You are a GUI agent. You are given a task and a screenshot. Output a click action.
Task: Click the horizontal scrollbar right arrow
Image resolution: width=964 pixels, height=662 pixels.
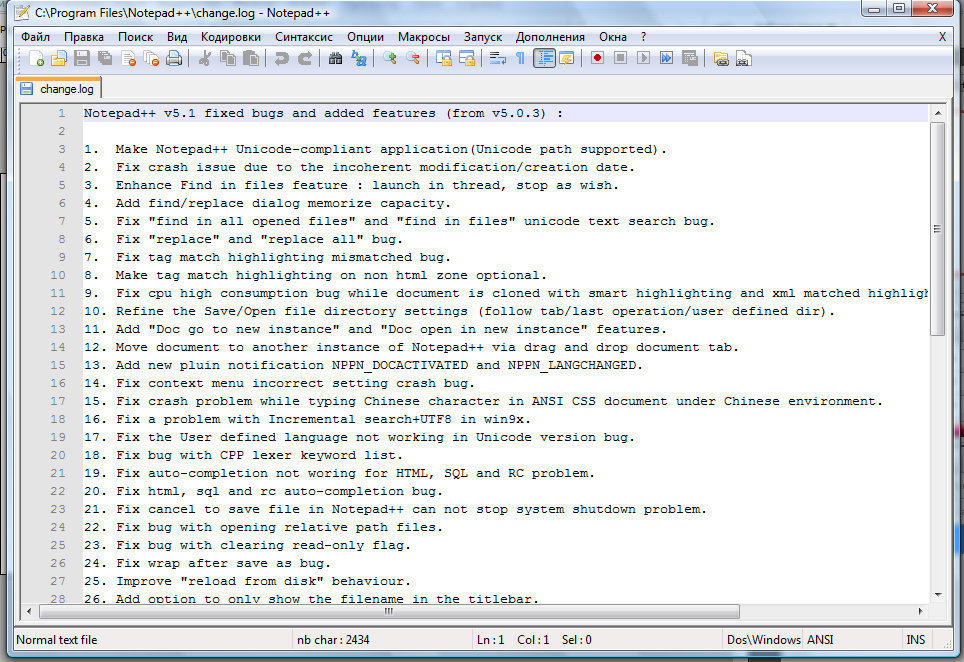(x=920, y=612)
